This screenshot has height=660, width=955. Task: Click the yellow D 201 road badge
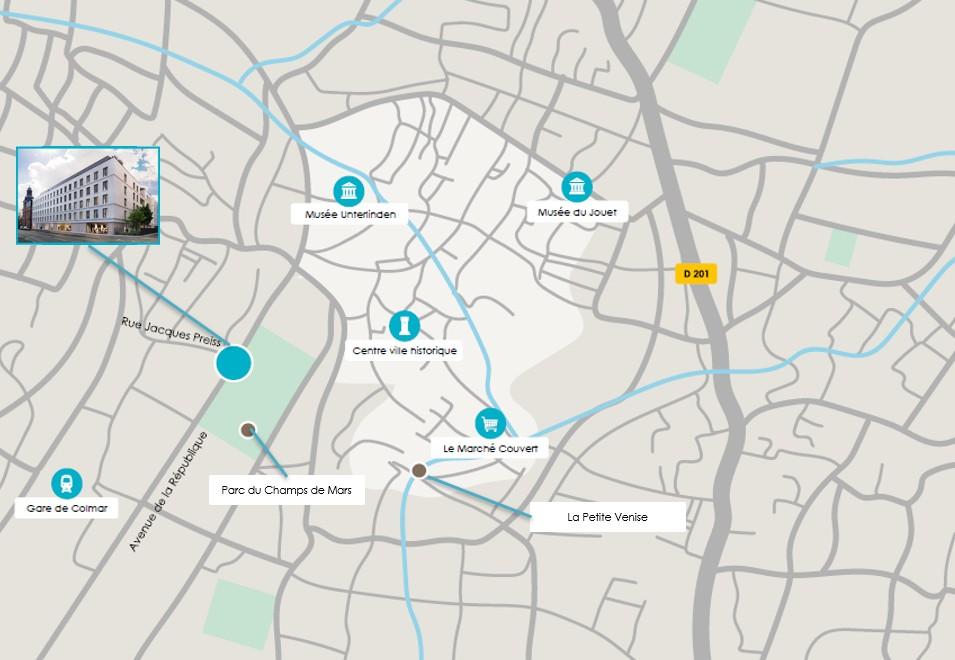tap(696, 274)
